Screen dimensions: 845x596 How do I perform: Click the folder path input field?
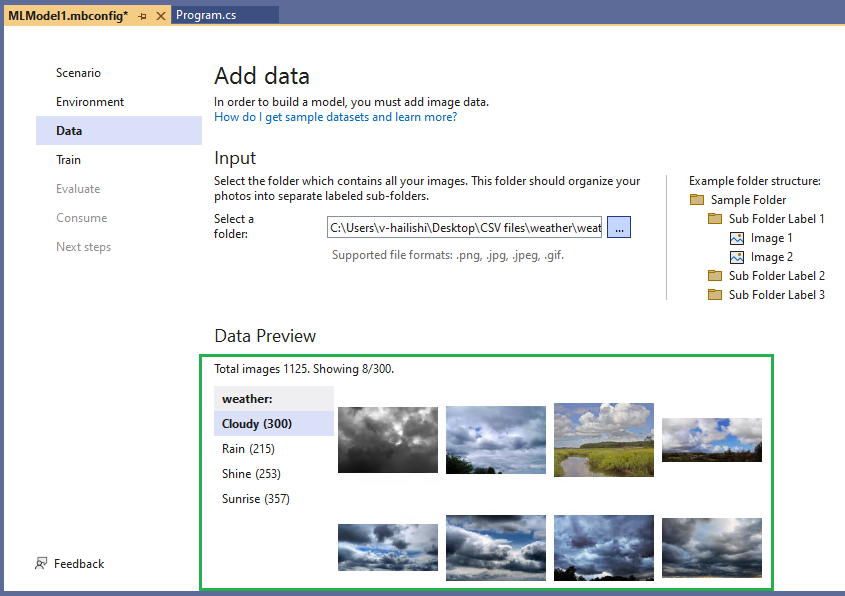pos(465,227)
